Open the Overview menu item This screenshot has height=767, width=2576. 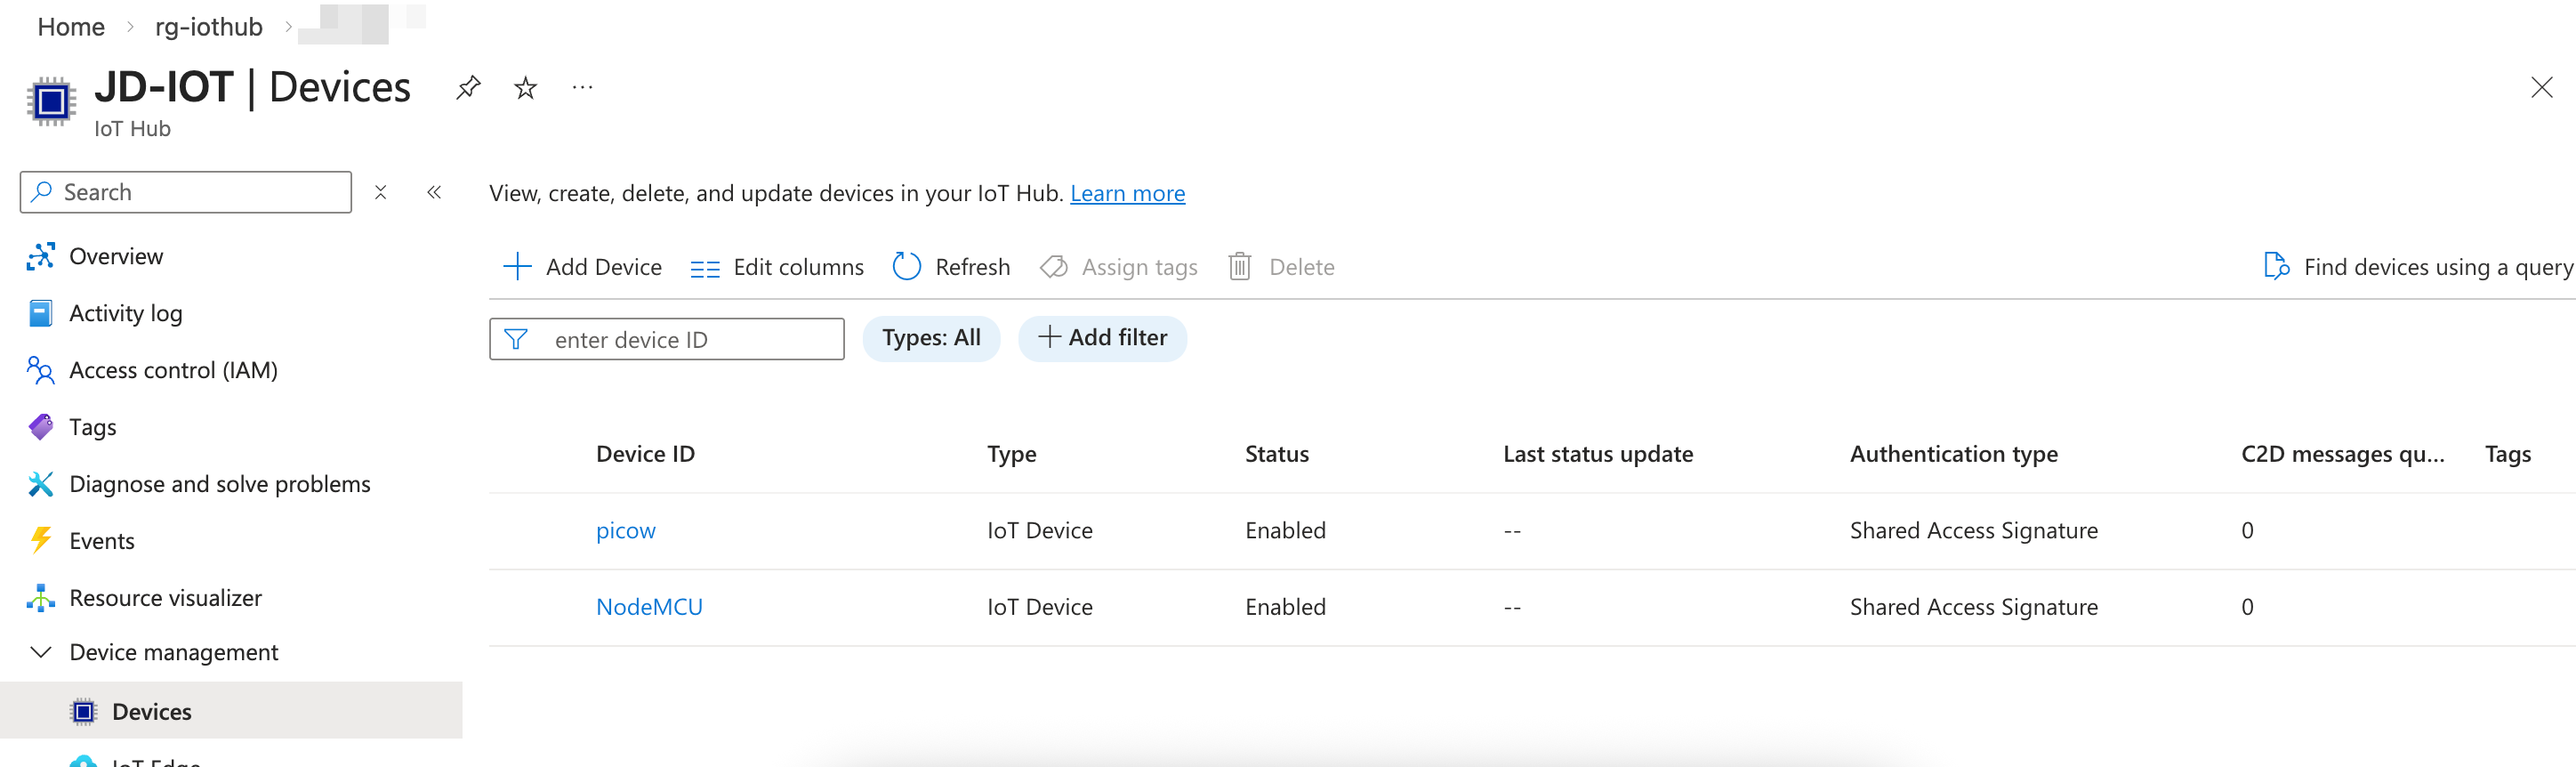pos(116,256)
